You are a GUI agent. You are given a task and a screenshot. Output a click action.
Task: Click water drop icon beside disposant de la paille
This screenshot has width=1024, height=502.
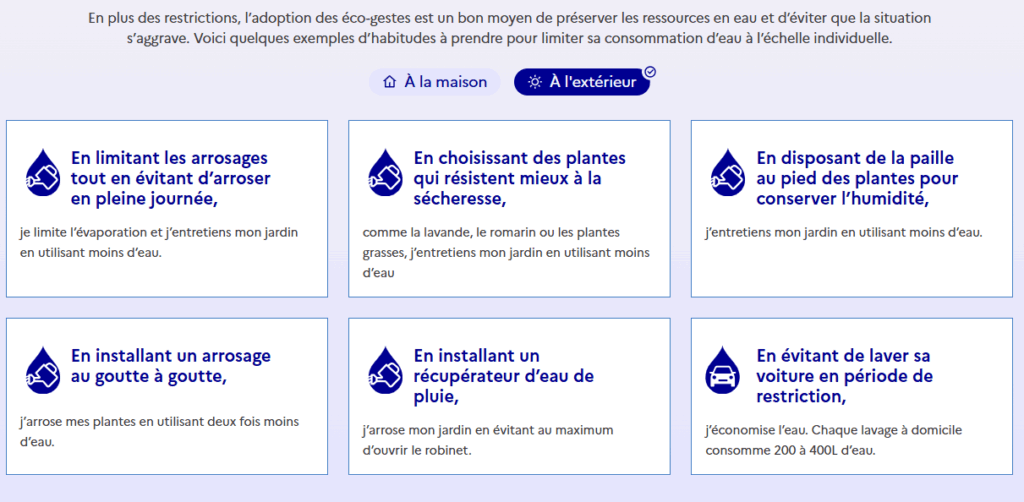(728, 173)
